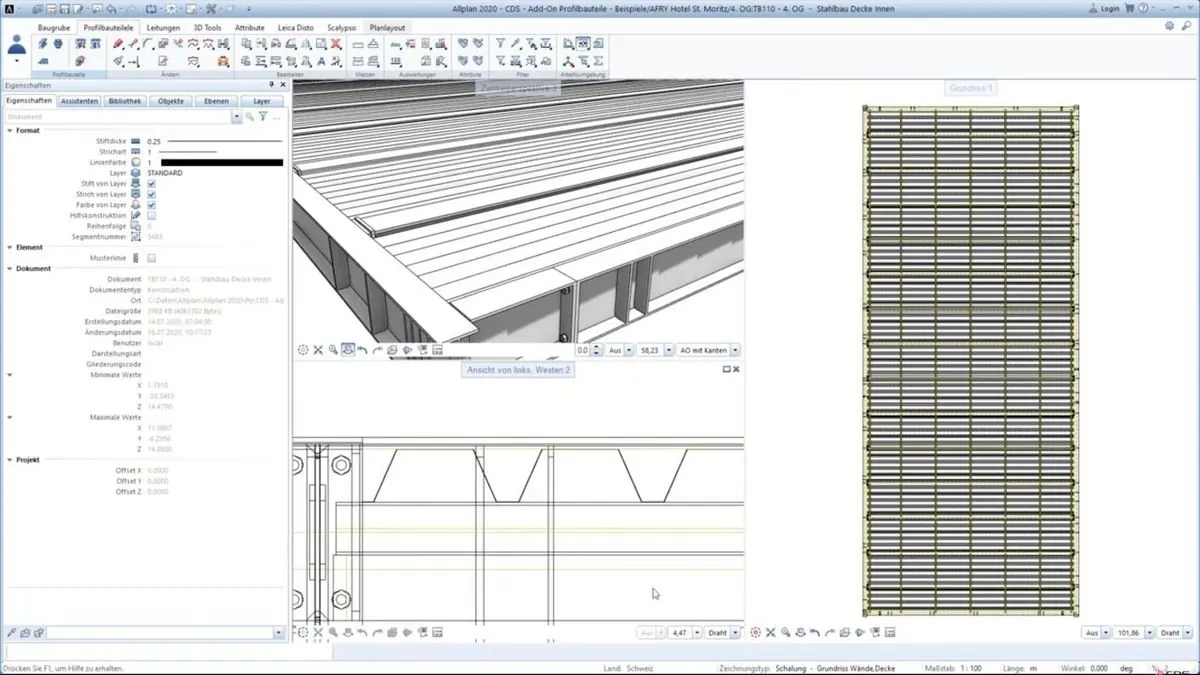Click the stepper arrows next to the 0.0 value
This screenshot has width=1200, height=675.
click(597, 351)
